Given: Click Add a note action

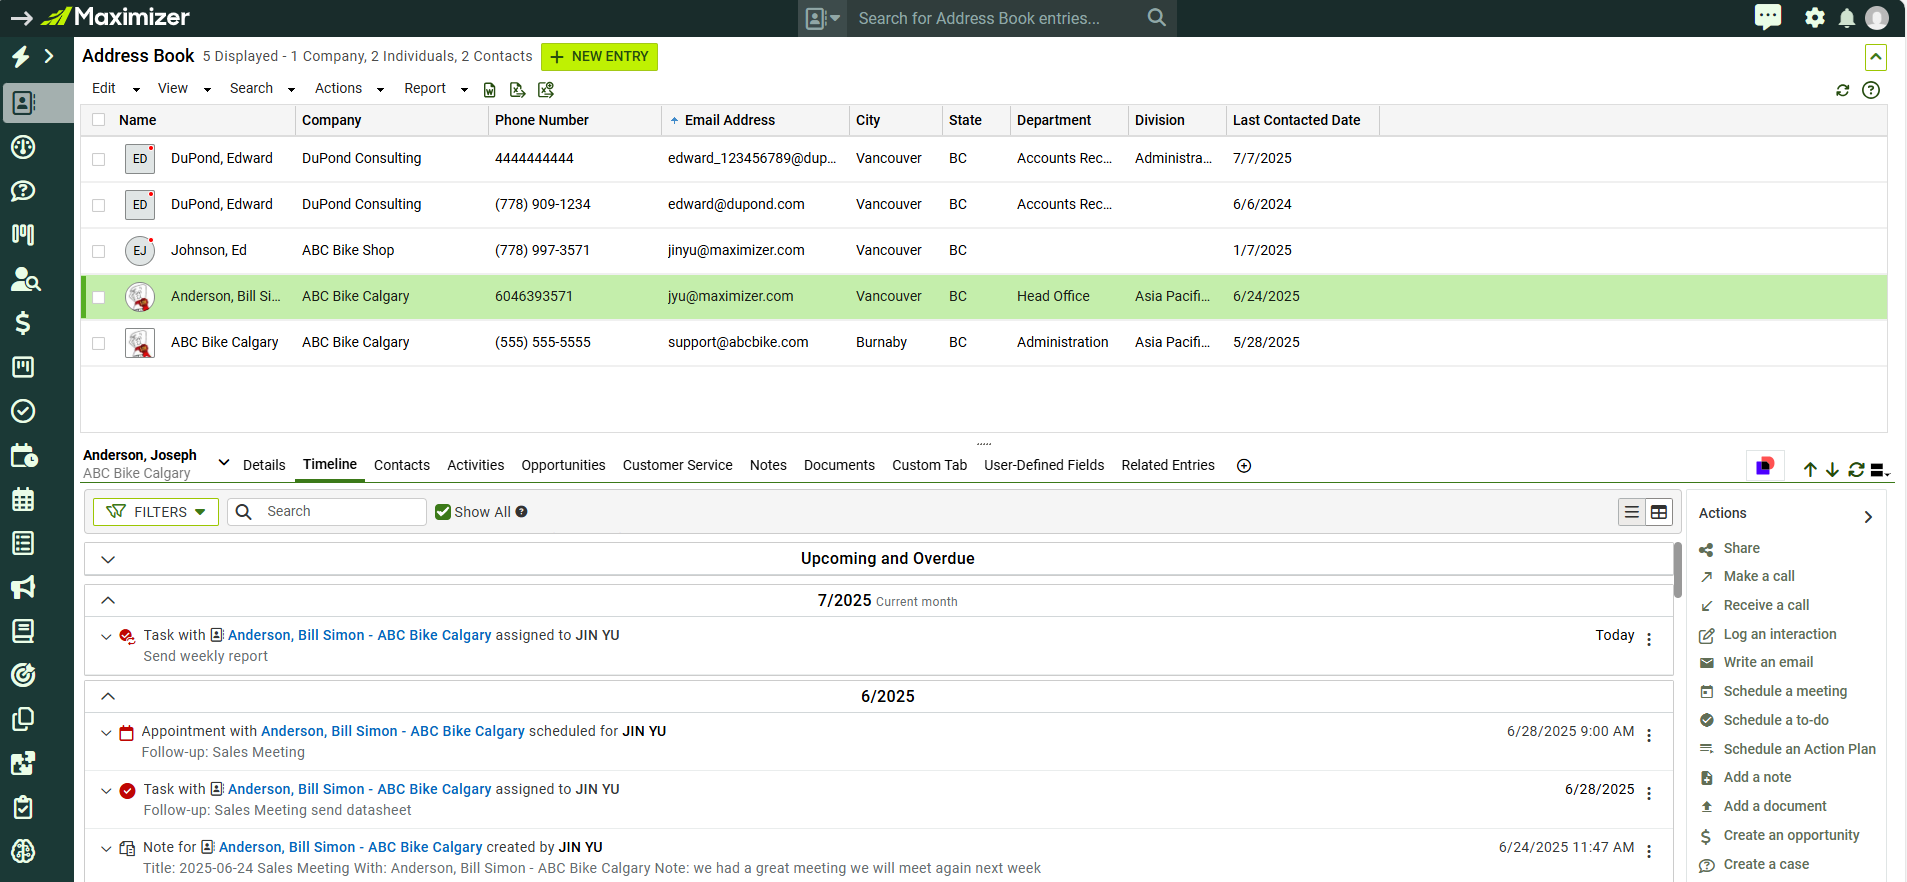Looking at the screenshot, I should 1757,777.
